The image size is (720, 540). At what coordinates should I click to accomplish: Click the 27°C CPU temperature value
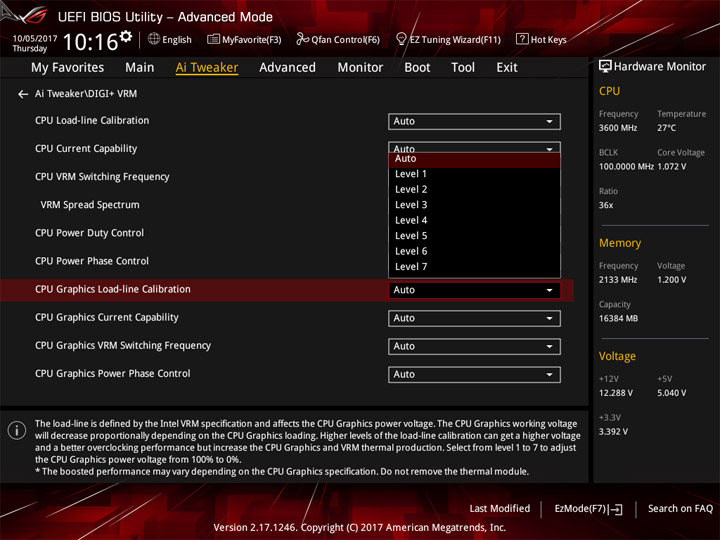[666, 128]
